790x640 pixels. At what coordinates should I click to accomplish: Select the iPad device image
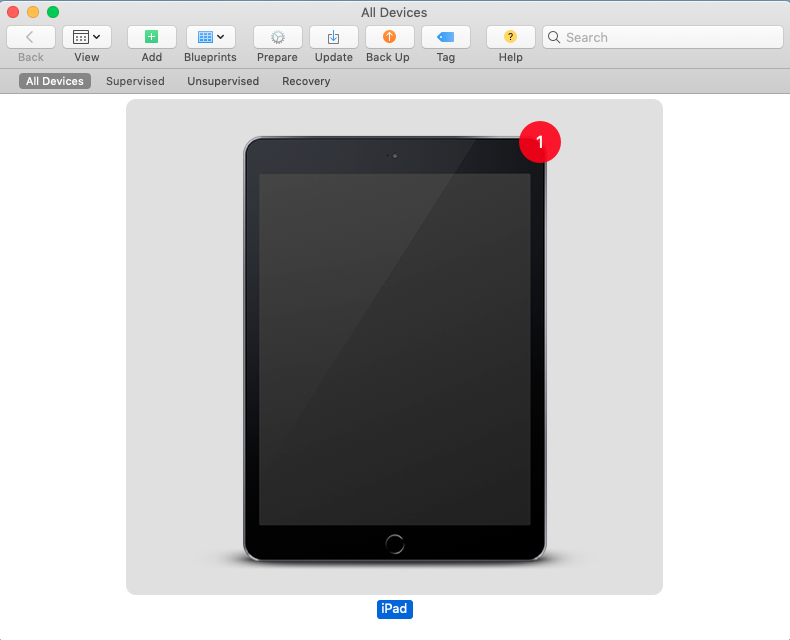[394, 350]
